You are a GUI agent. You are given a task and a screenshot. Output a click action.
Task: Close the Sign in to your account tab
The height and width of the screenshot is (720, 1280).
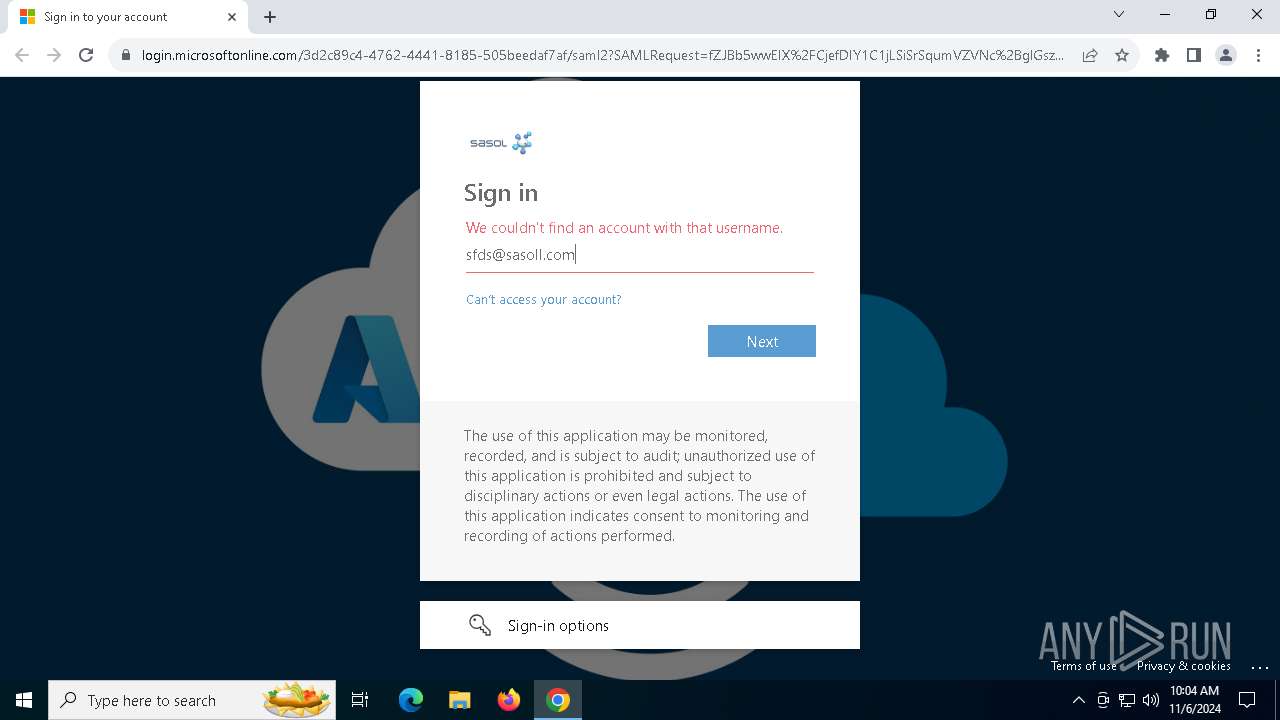pyautogui.click(x=232, y=17)
